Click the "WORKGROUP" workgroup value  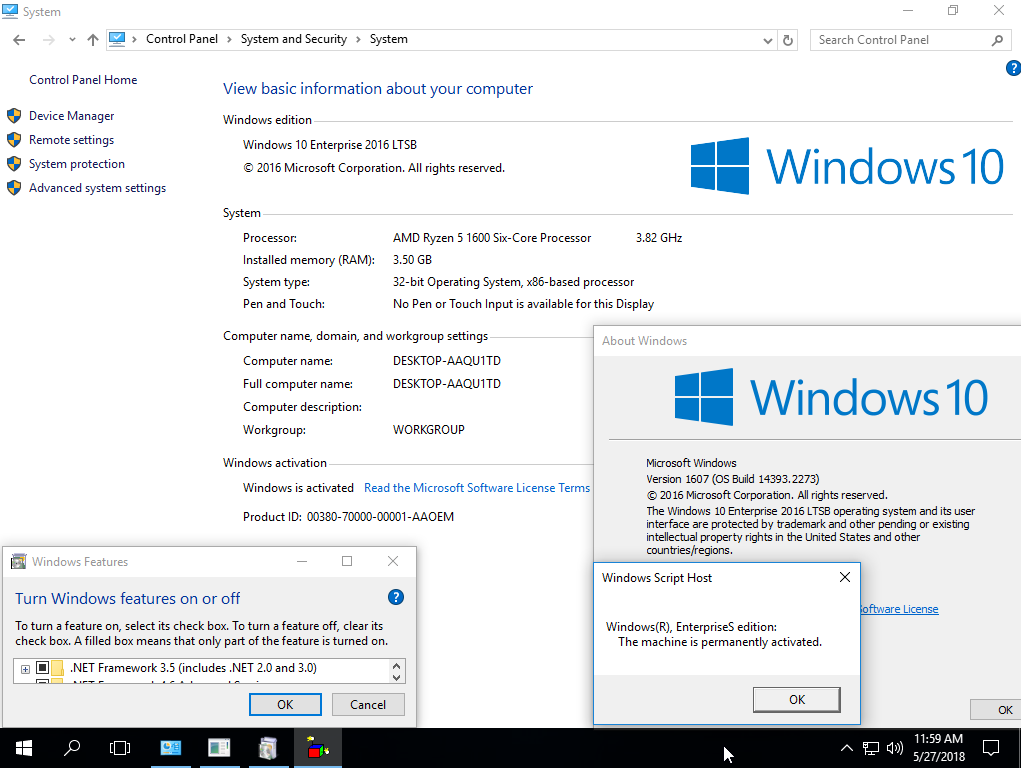pyautogui.click(x=428, y=430)
